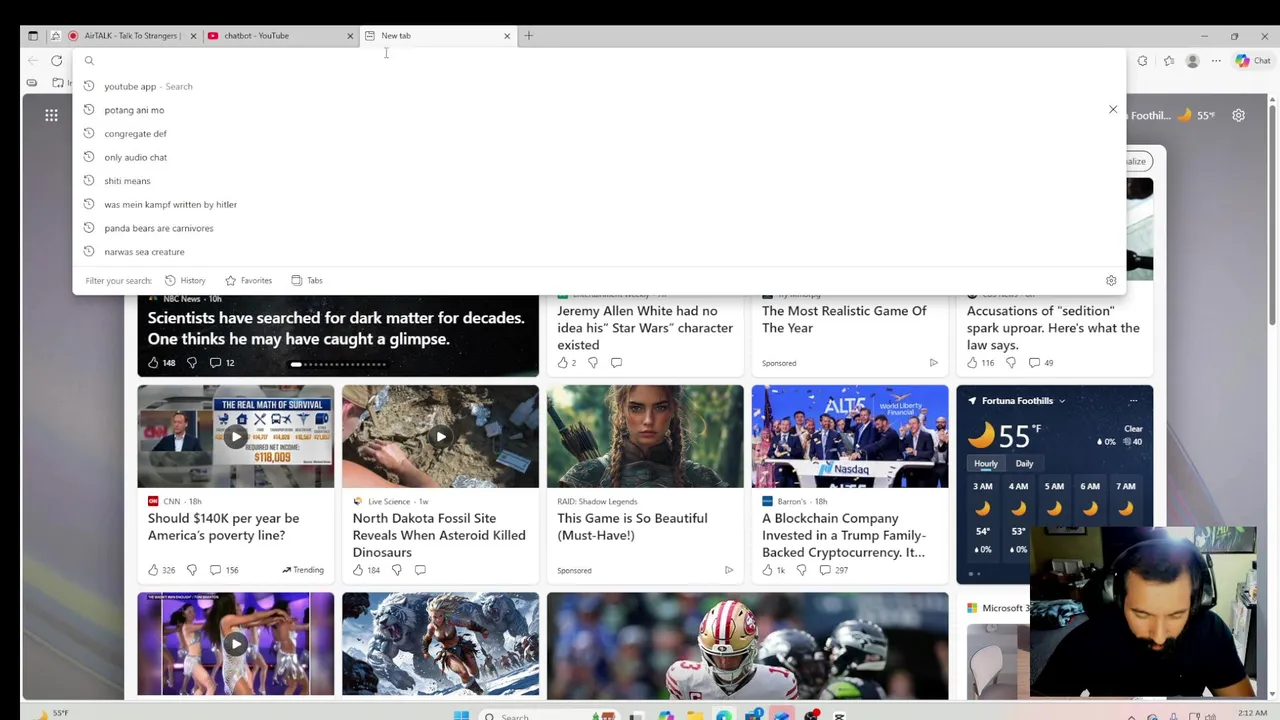
Task: Expand the Fortuna Foothills location dropdown
Action: tap(1062, 401)
